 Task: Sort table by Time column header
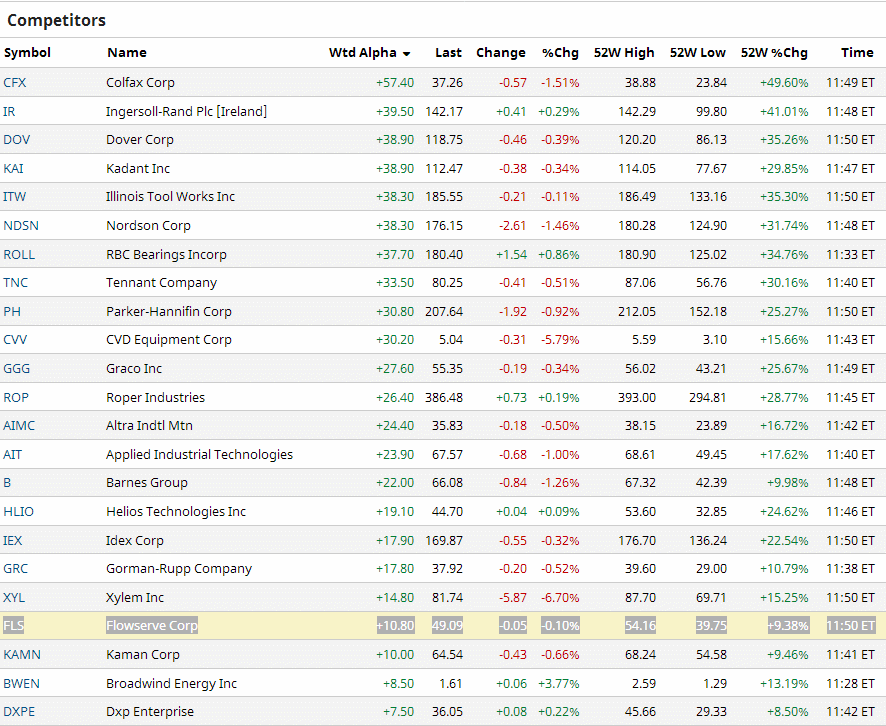click(x=857, y=53)
